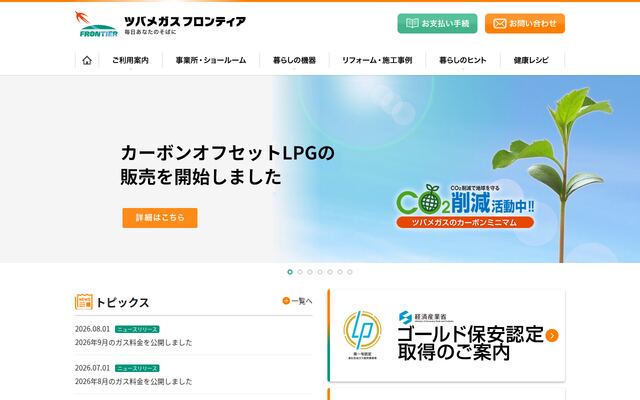Open 暮らしのヒント menu item
This screenshot has height=400, width=640.
(x=463, y=60)
